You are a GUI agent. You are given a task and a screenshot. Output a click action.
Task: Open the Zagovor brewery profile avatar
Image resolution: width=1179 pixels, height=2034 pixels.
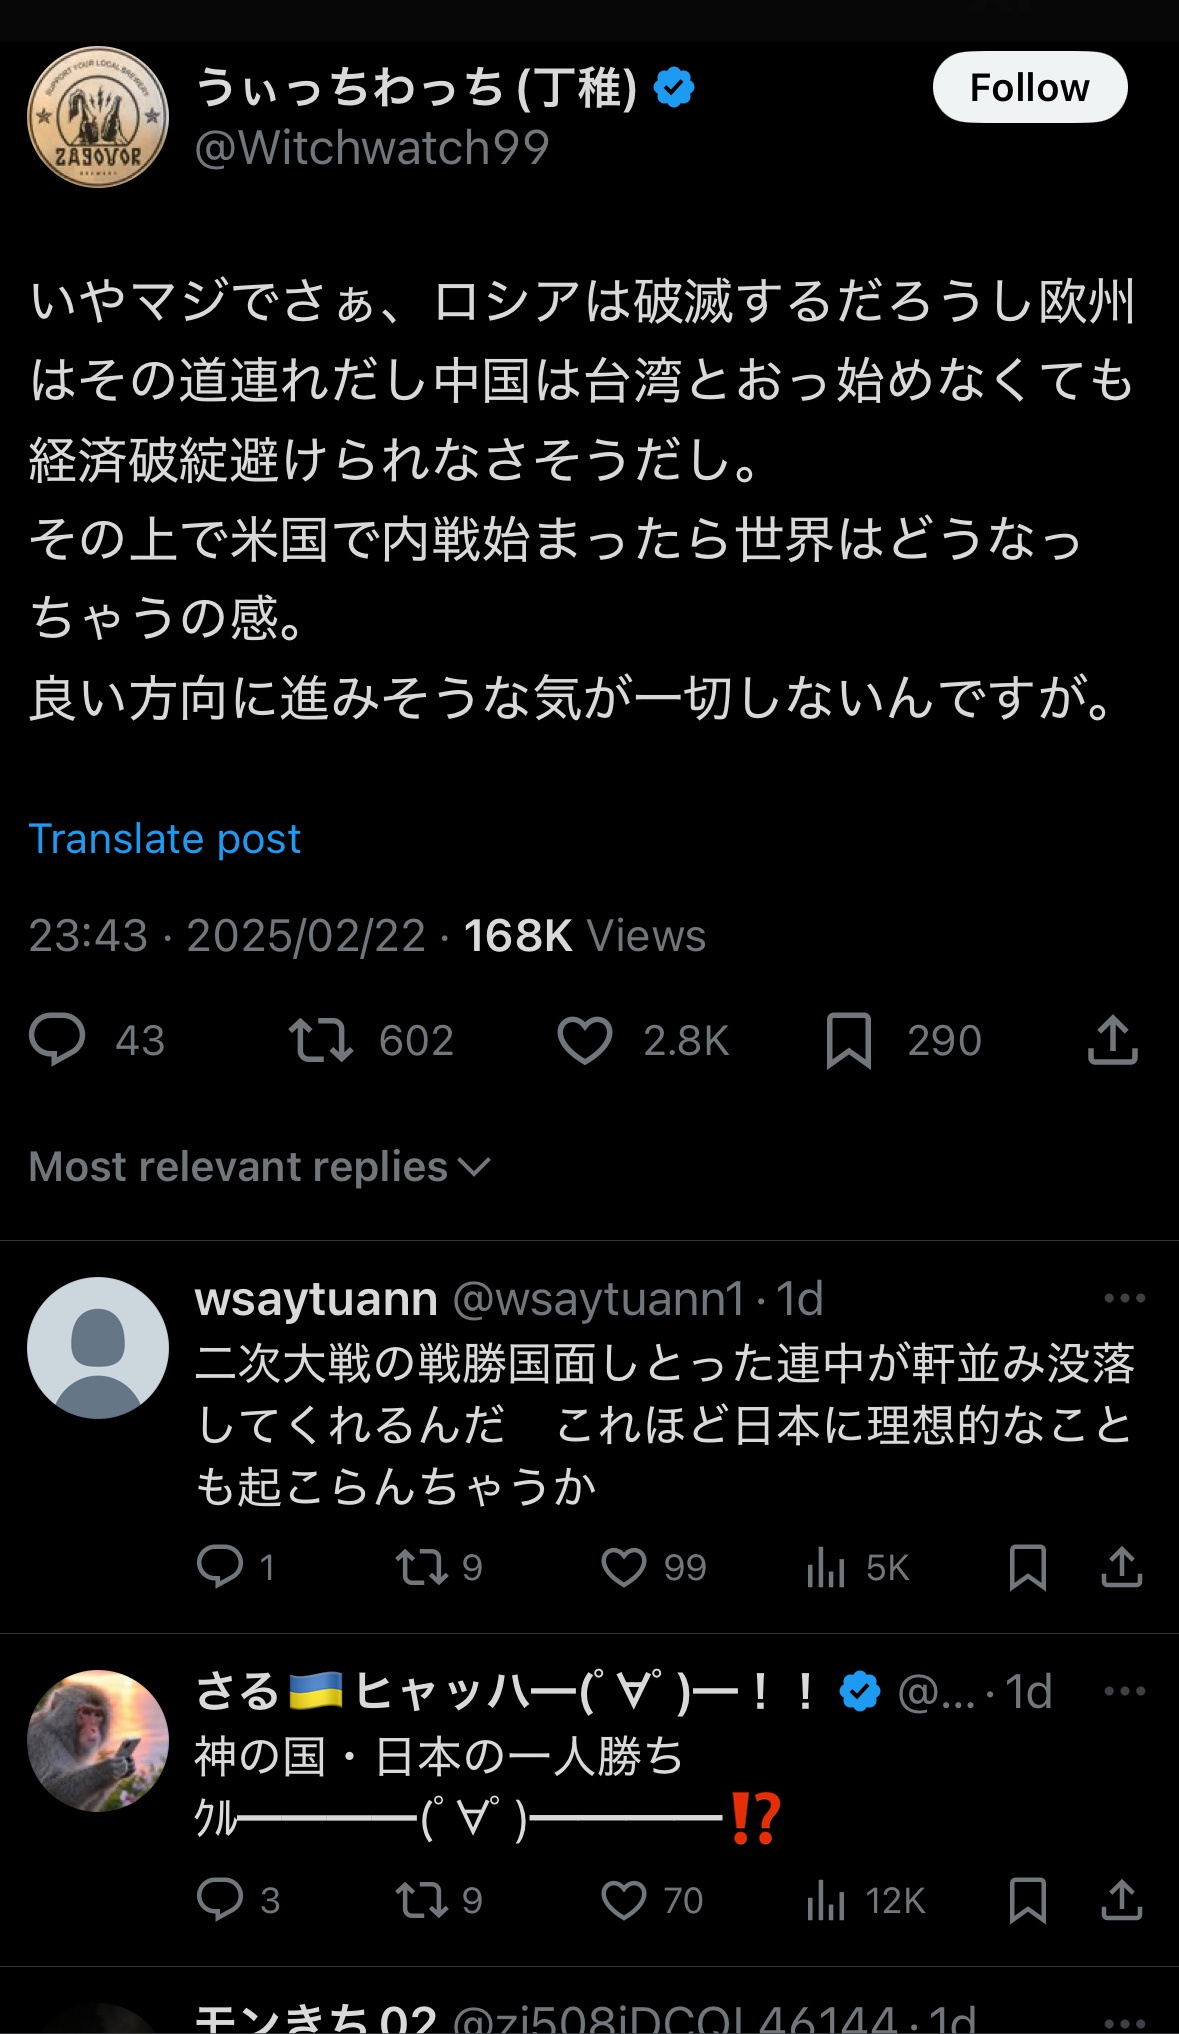[x=98, y=117]
